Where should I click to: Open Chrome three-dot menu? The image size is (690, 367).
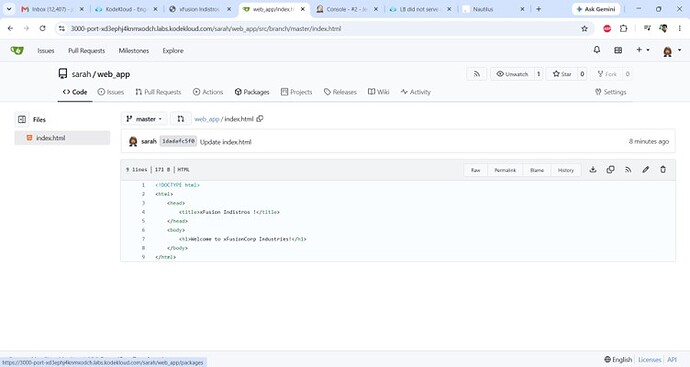click(680, 29)
